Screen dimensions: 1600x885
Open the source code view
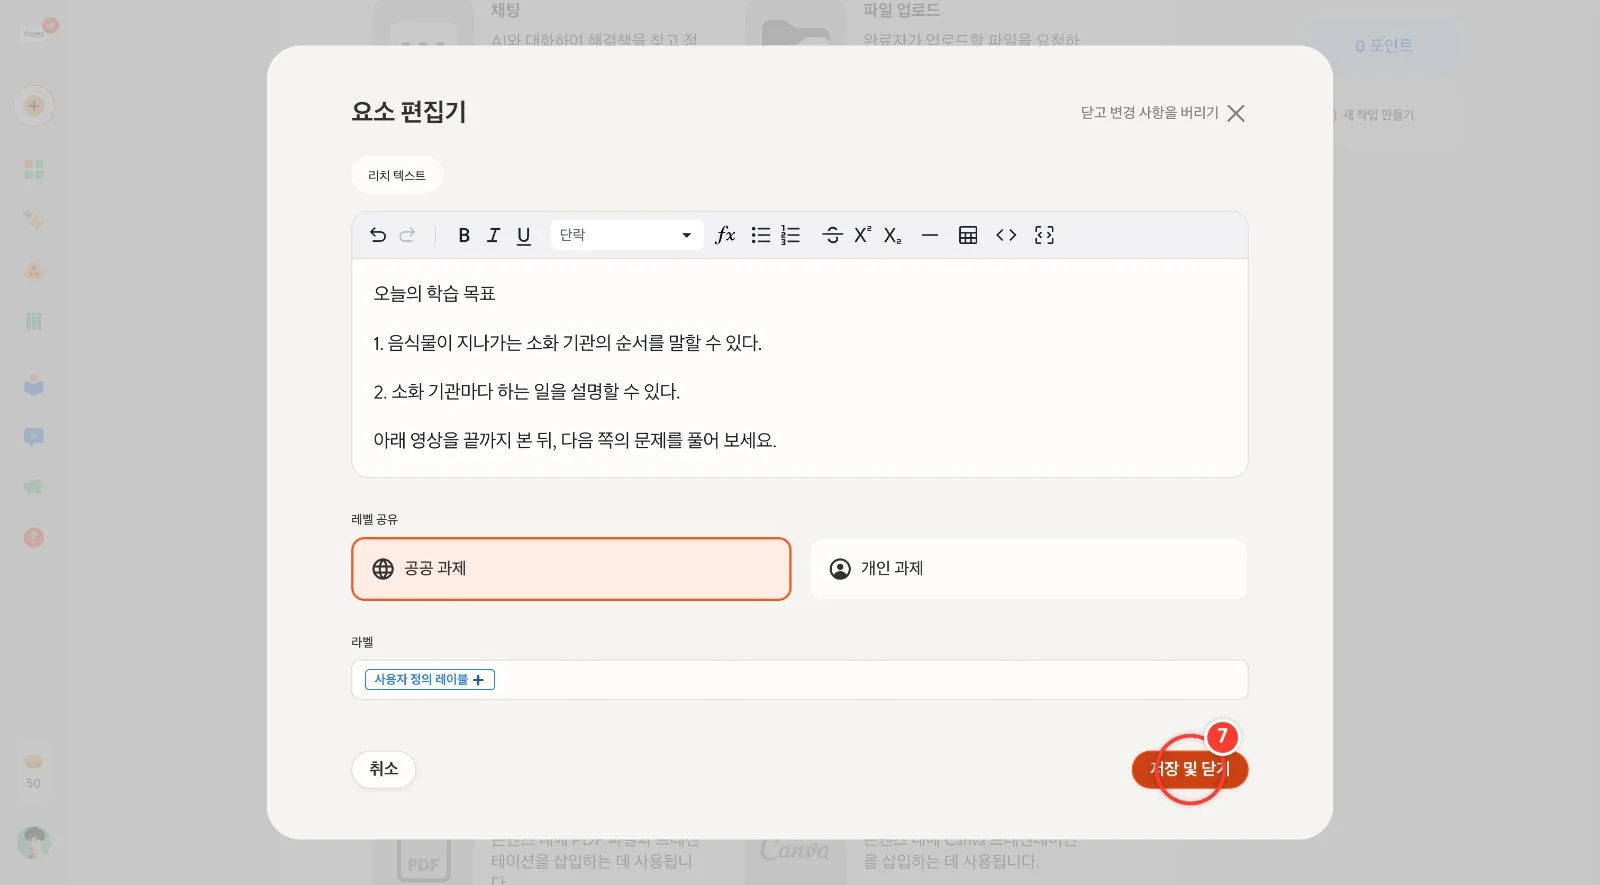(x=1006, y=235)
